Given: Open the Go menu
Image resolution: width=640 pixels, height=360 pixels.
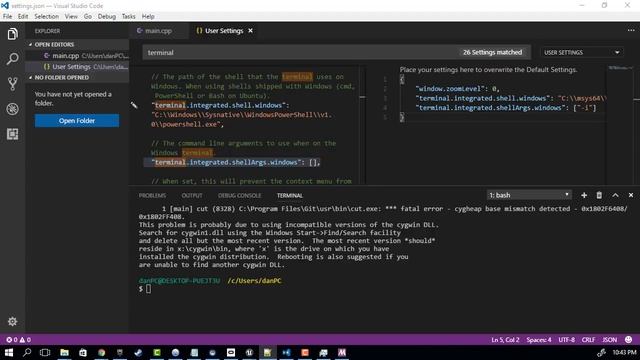Looking at the screenshot, I should tap(88, 16).
